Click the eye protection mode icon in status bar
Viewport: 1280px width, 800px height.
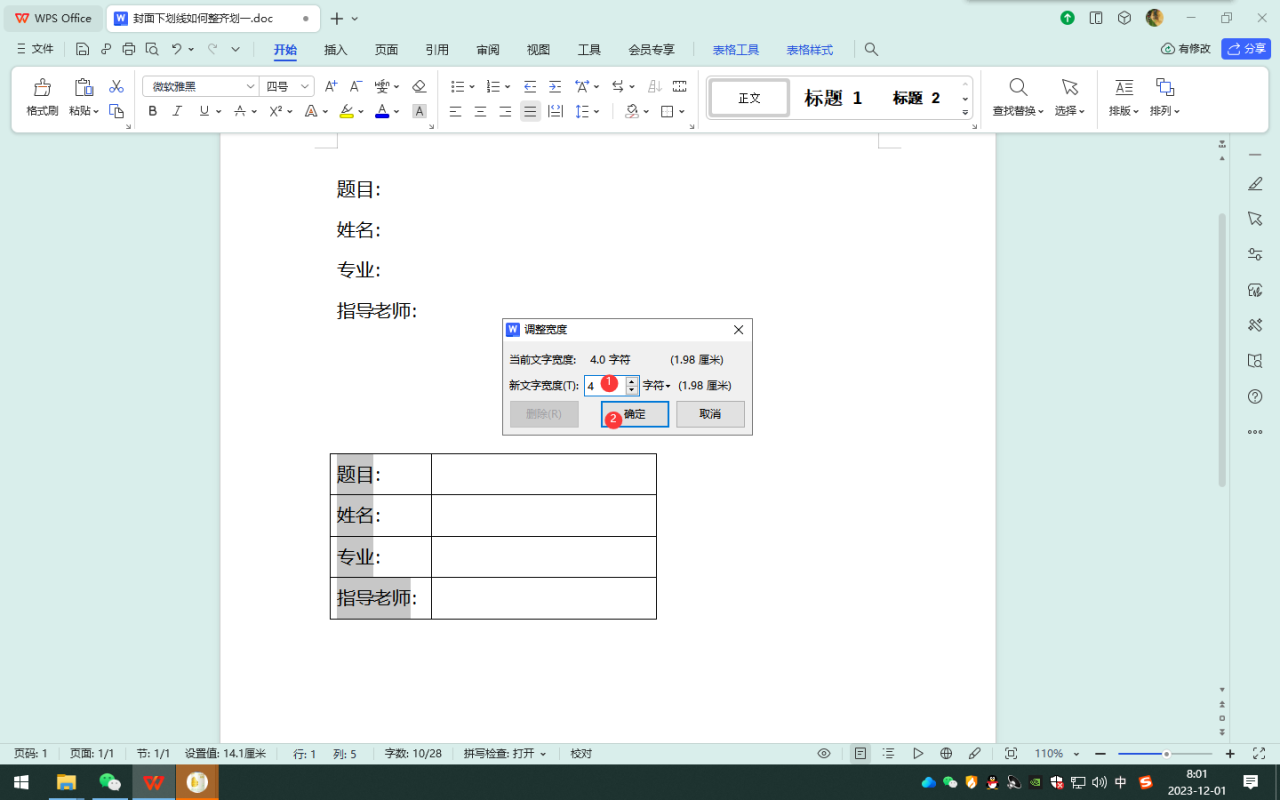(824, 753)
